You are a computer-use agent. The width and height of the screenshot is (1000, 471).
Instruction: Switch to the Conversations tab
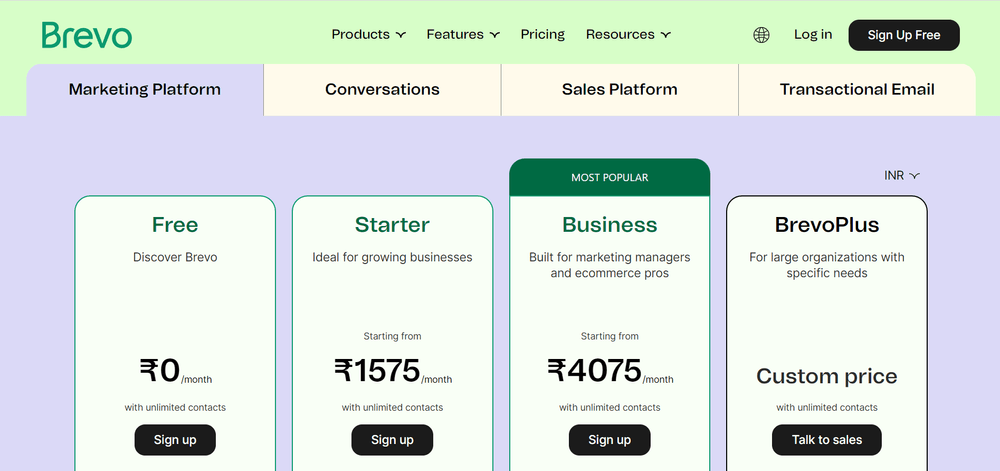(382, 90)
